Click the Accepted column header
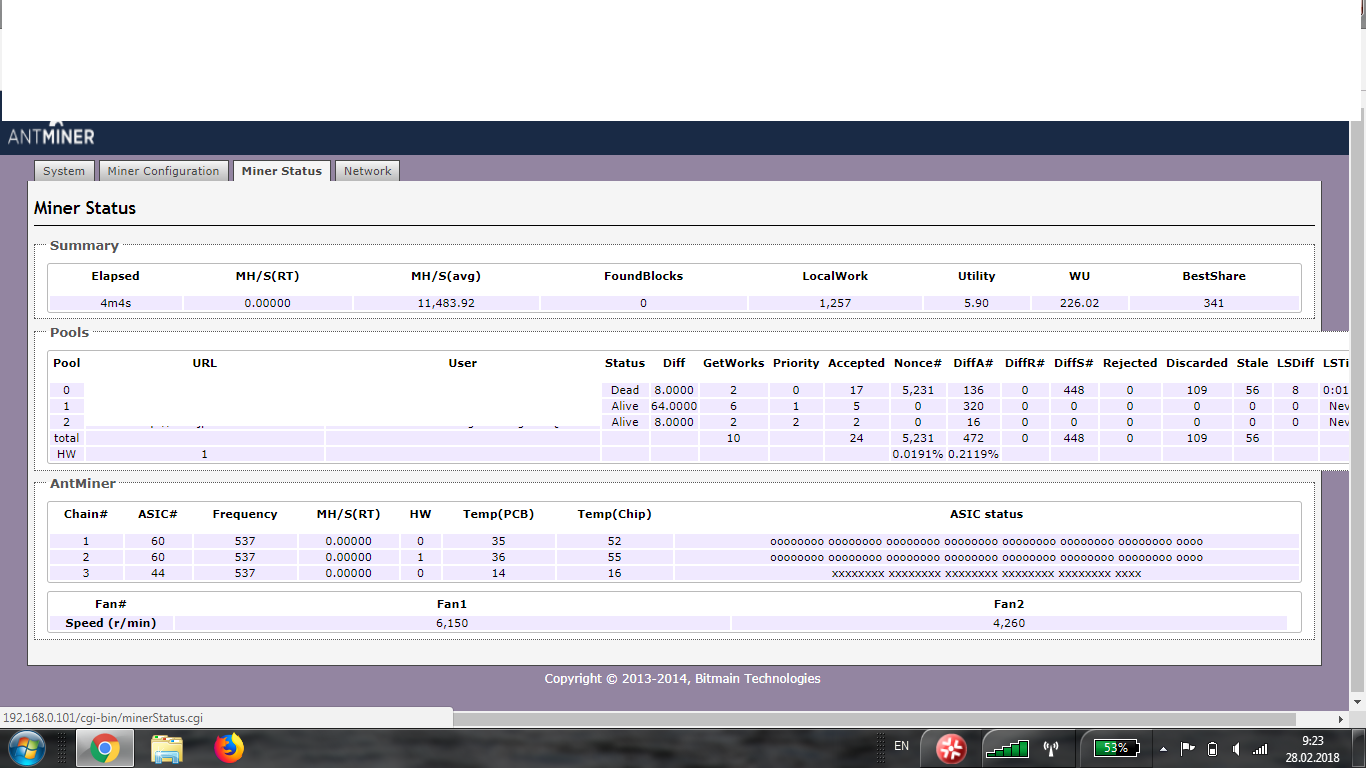The height and width of the screenshot is (768, 1366). [856, 363]
